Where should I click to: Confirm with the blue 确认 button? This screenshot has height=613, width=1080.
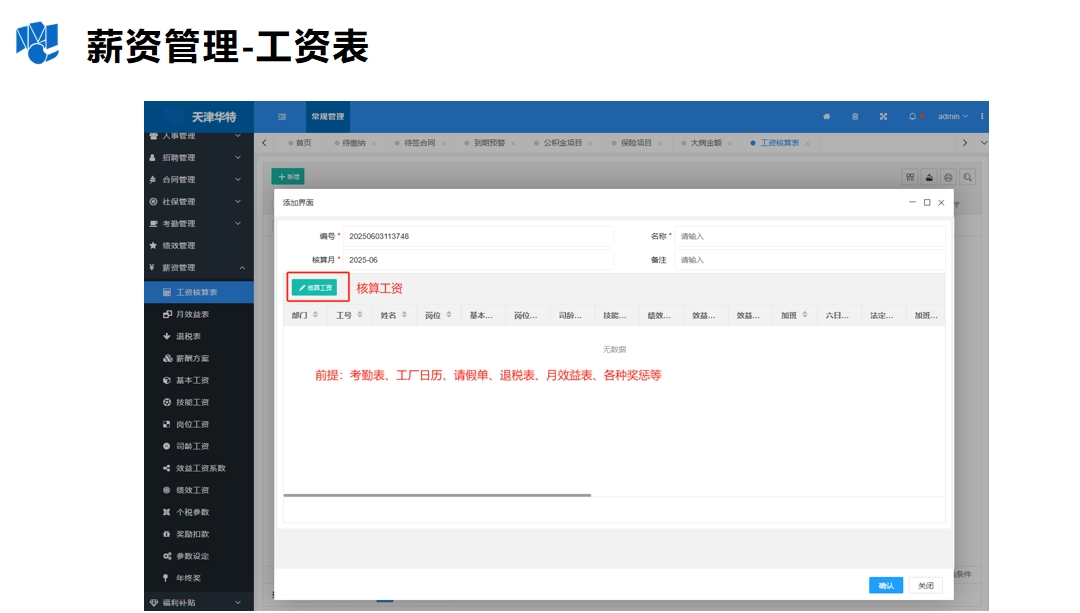coord(886,585)
